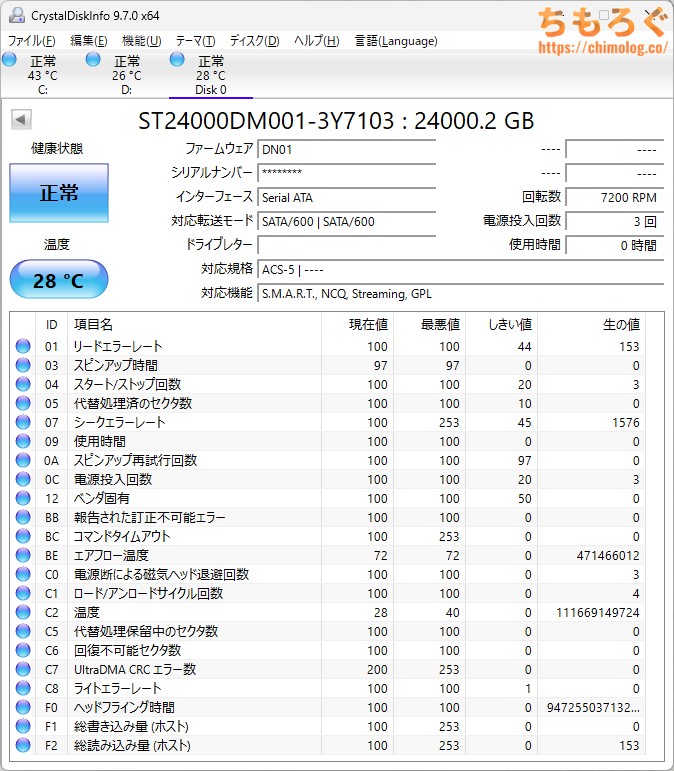Click status circle for ID C1 row
The image size is (674, 771).
point(23,593)
